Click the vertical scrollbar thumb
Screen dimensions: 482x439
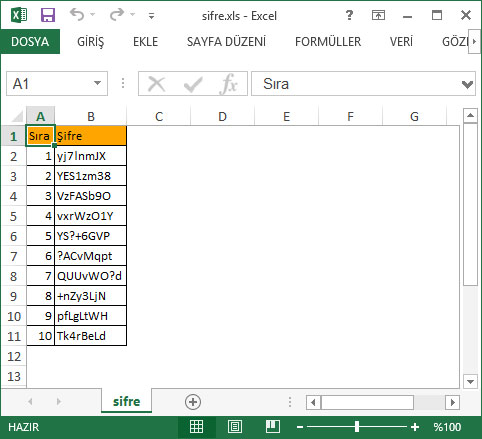tap(470, 204)
